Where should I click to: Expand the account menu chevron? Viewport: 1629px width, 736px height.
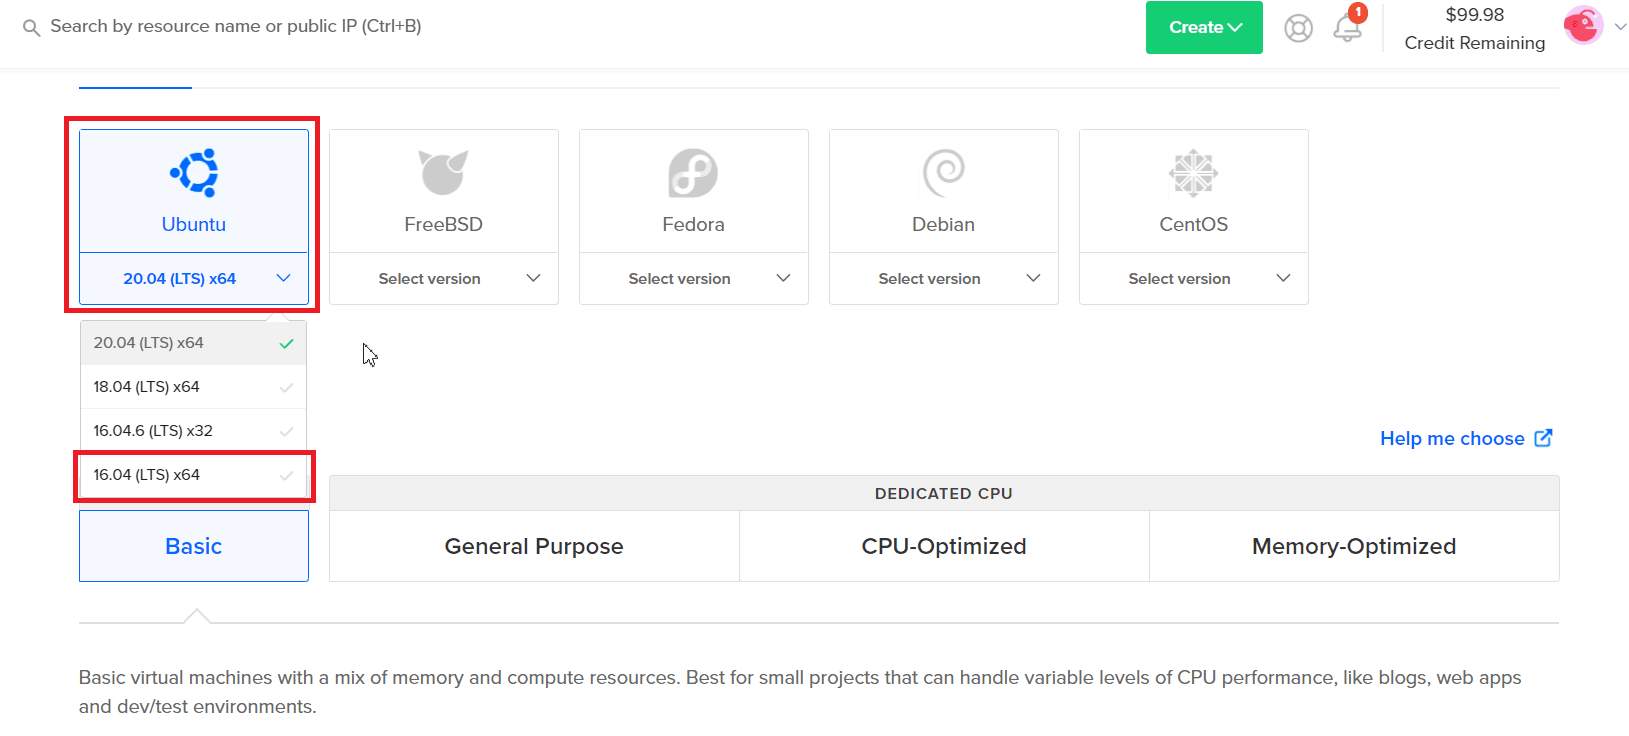pos(1620,27)
